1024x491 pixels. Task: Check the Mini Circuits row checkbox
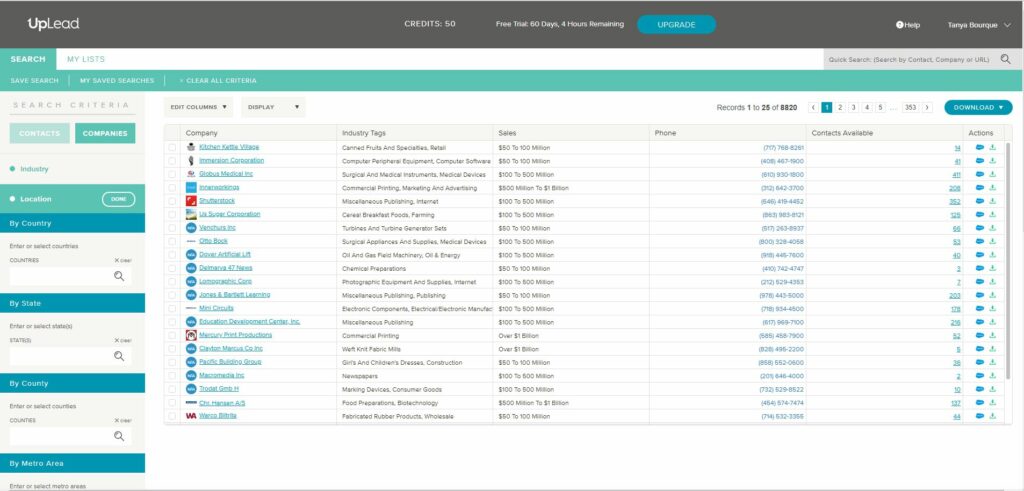click(x=172, y=309)
